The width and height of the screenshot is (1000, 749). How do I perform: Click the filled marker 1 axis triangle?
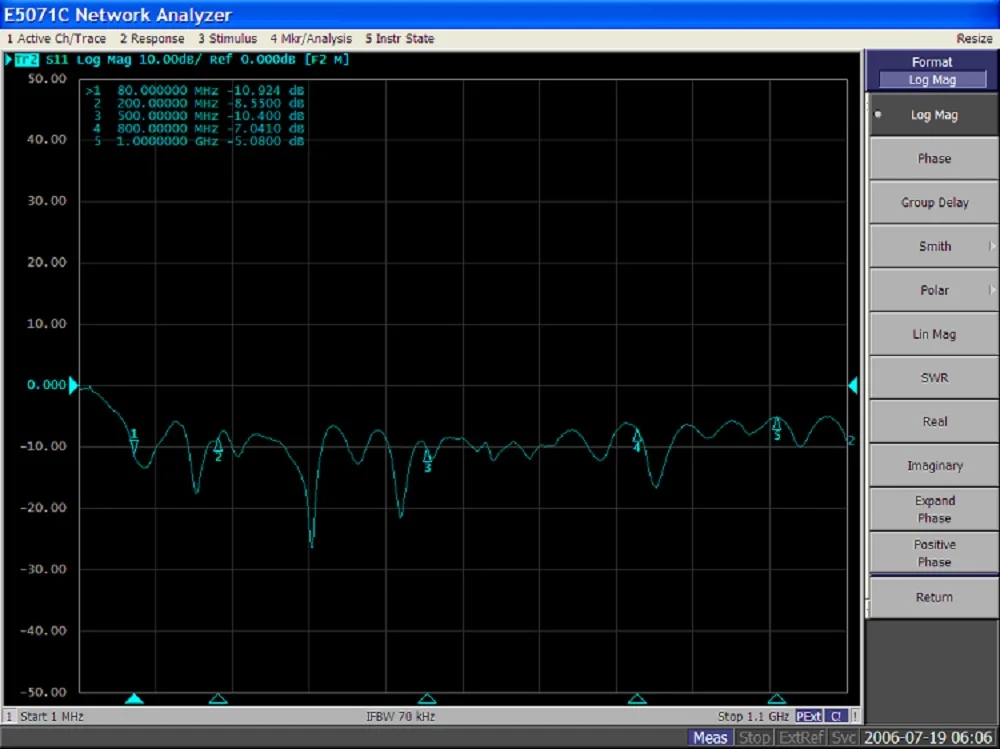coord(134,699)
